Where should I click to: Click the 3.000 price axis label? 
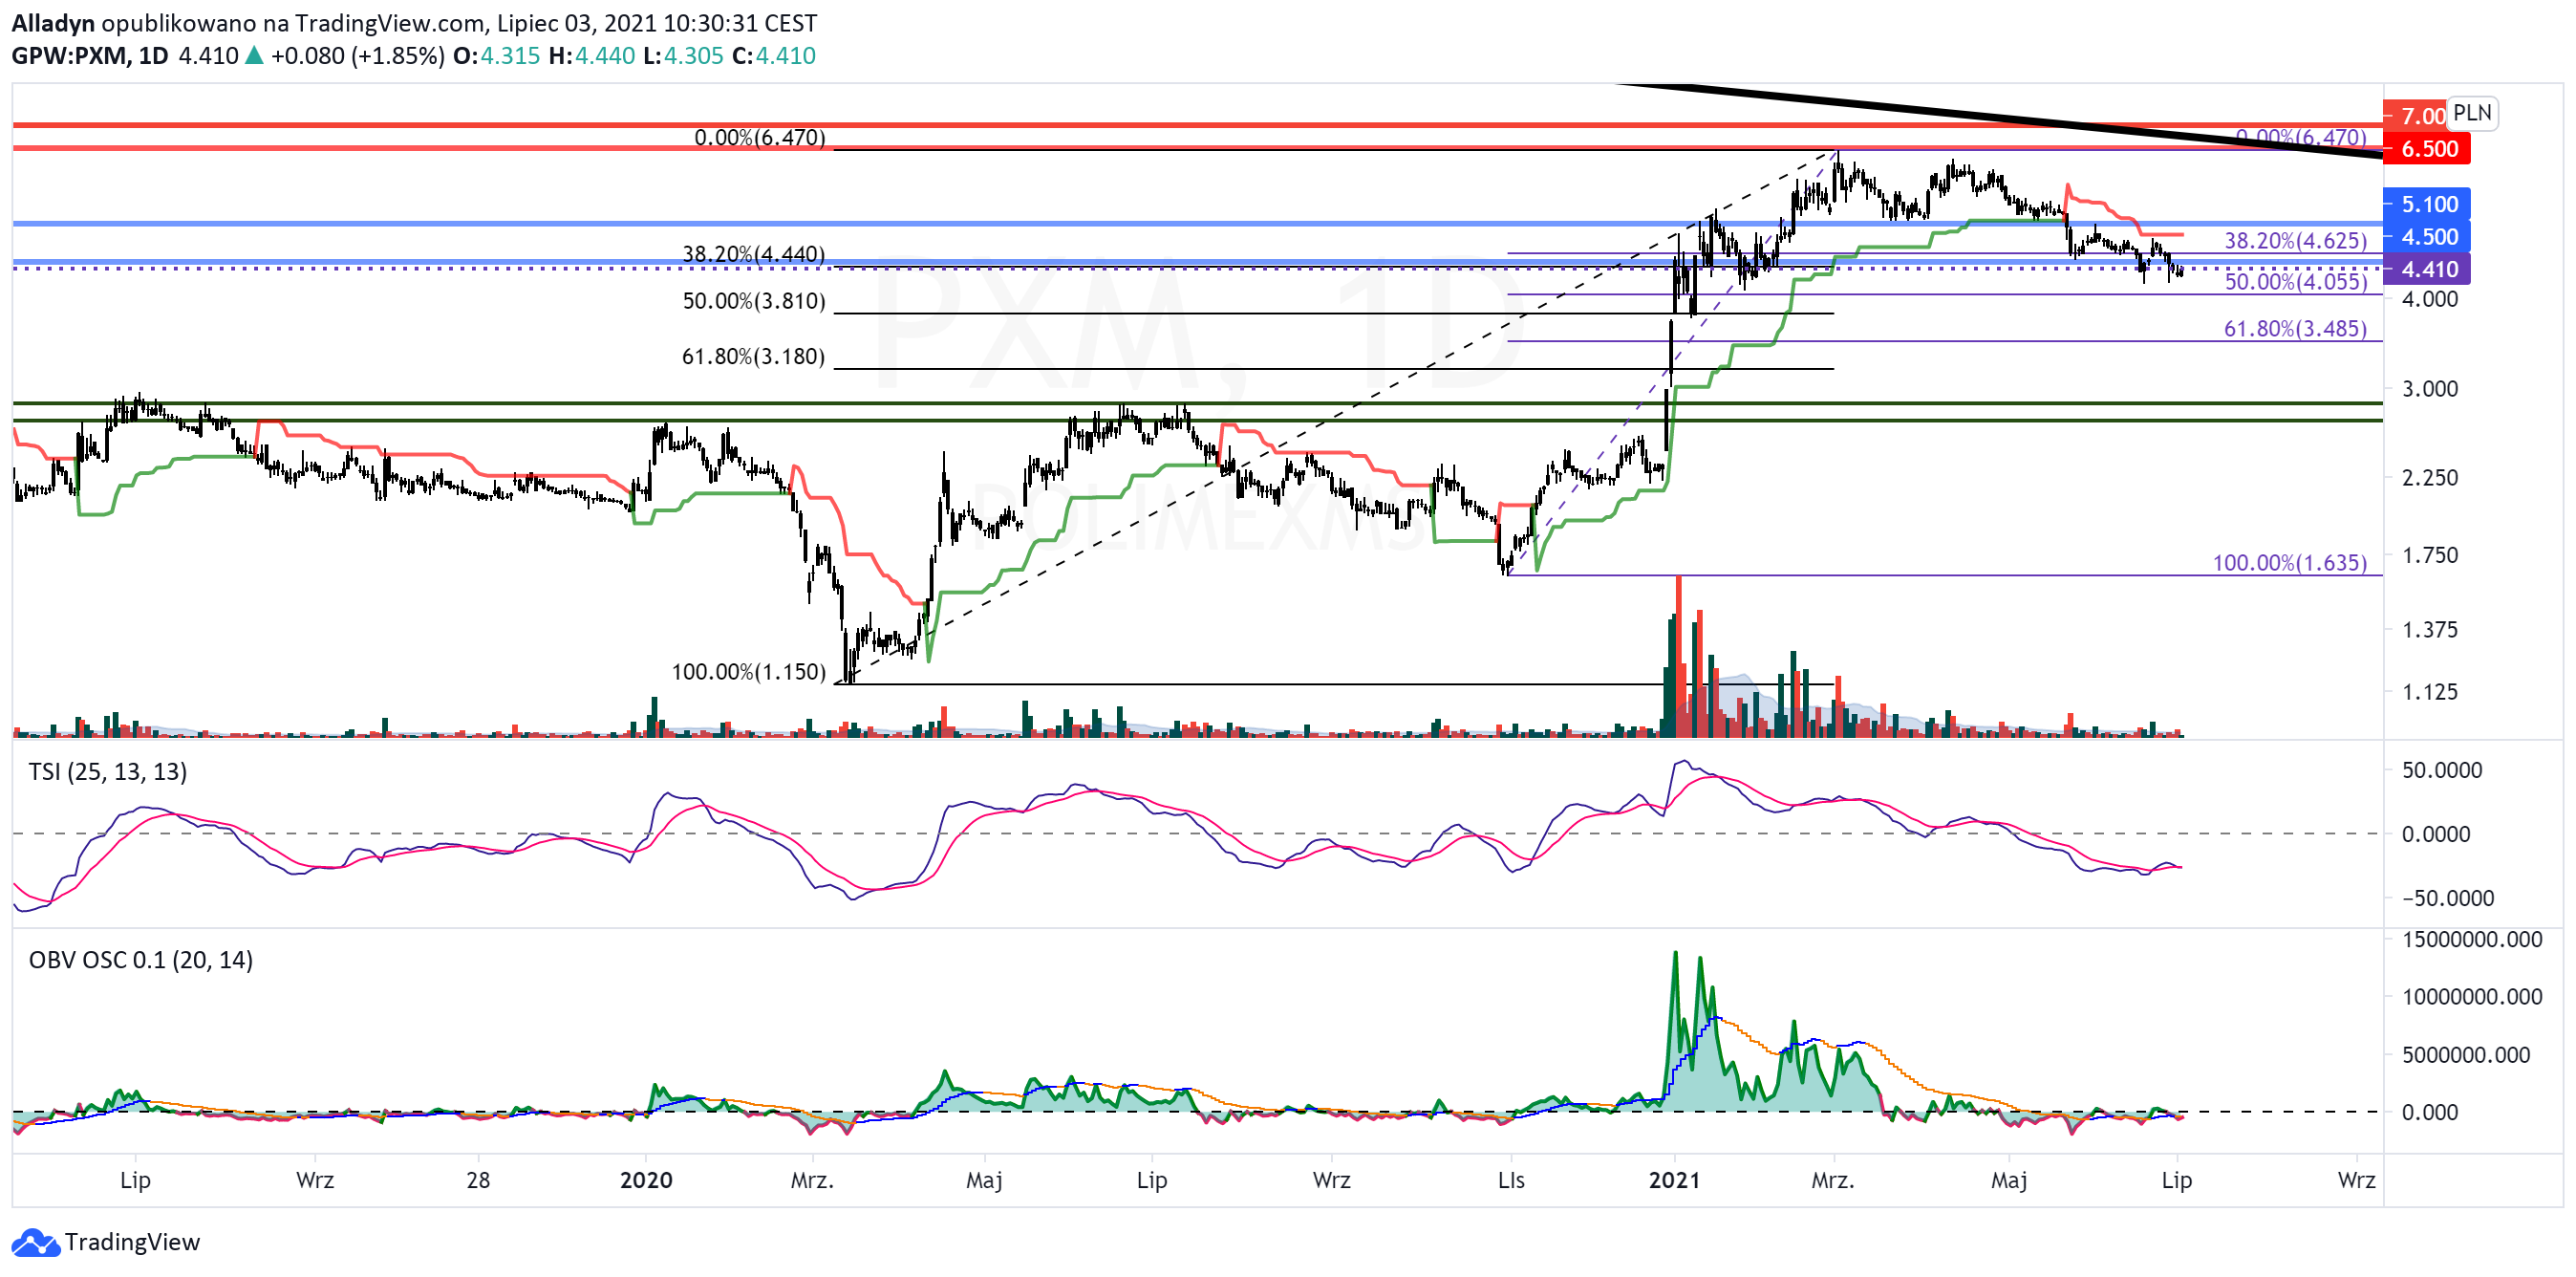[x=2430, y=389]
